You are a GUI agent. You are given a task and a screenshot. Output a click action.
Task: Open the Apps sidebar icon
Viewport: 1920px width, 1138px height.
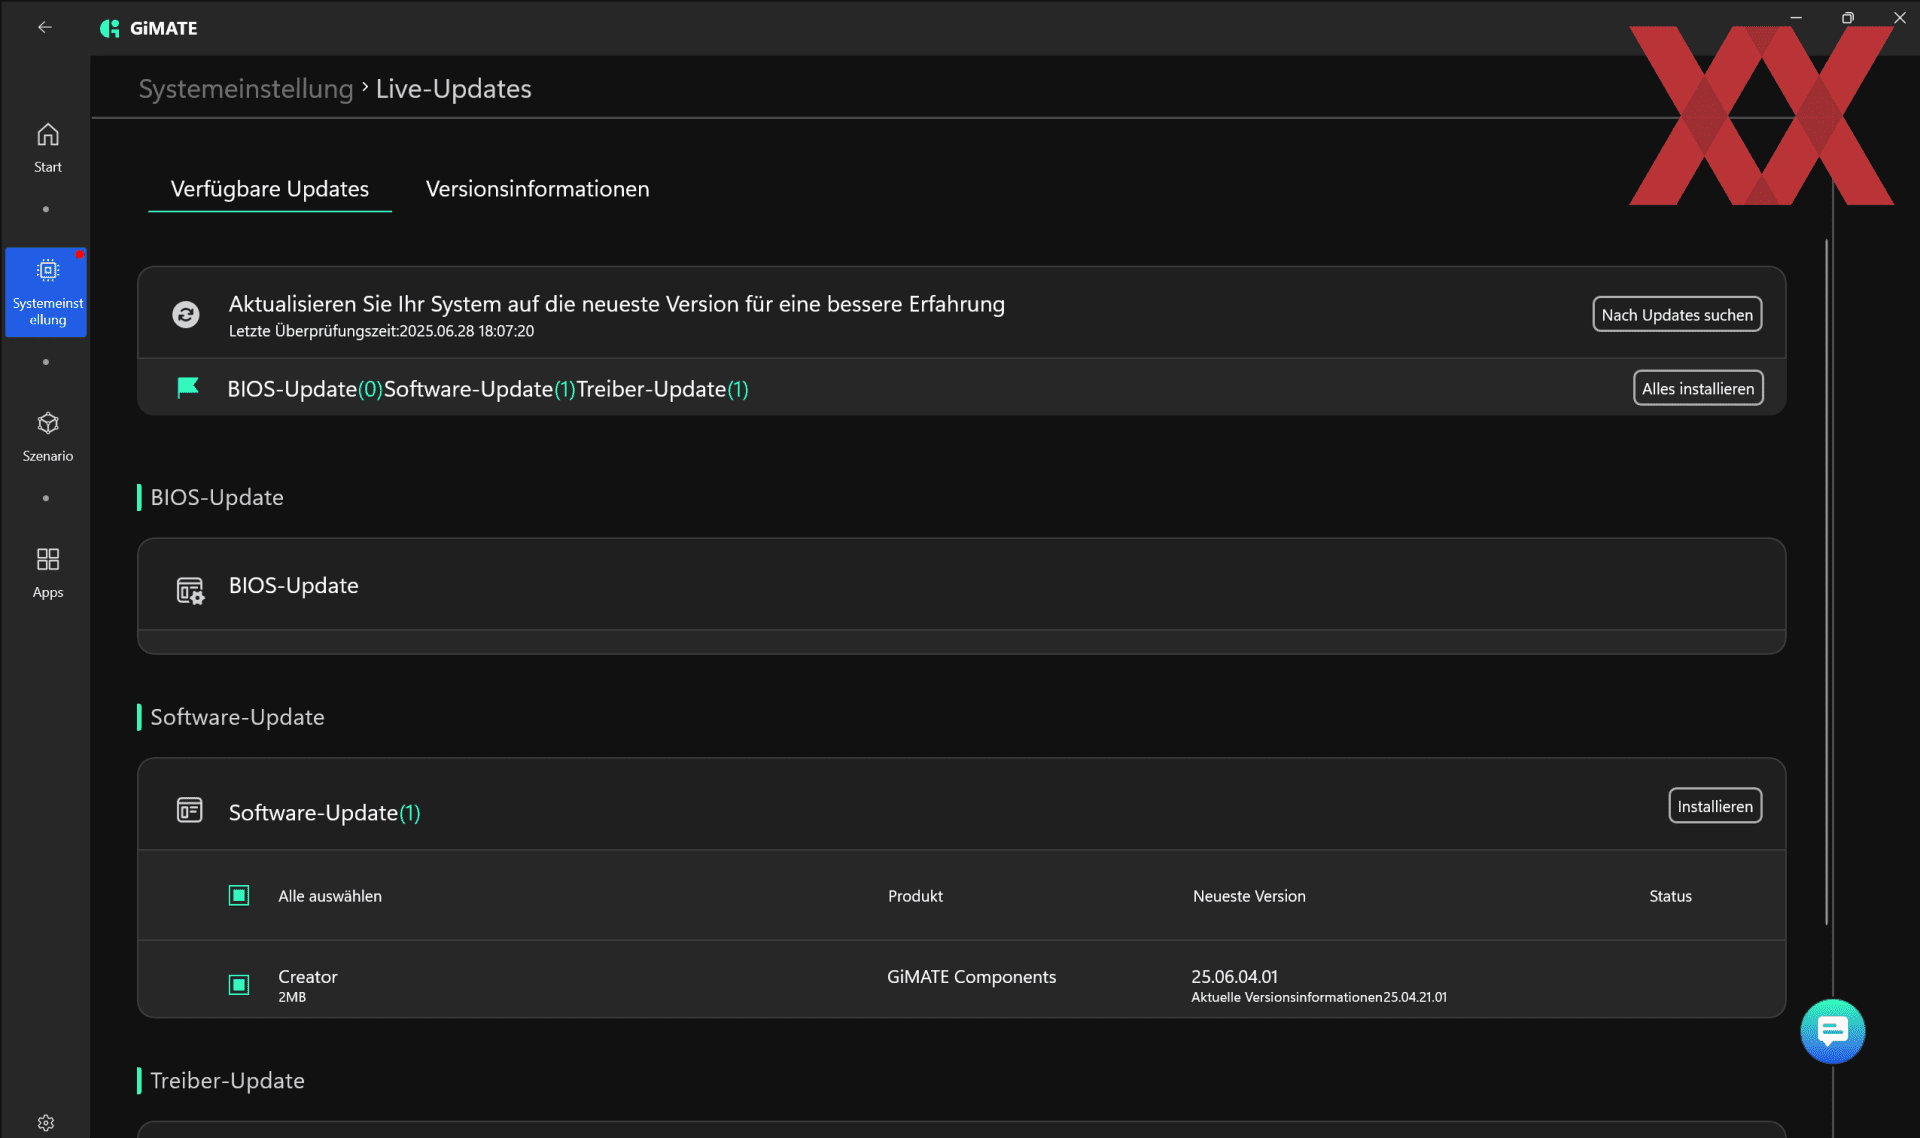point(47,572)
